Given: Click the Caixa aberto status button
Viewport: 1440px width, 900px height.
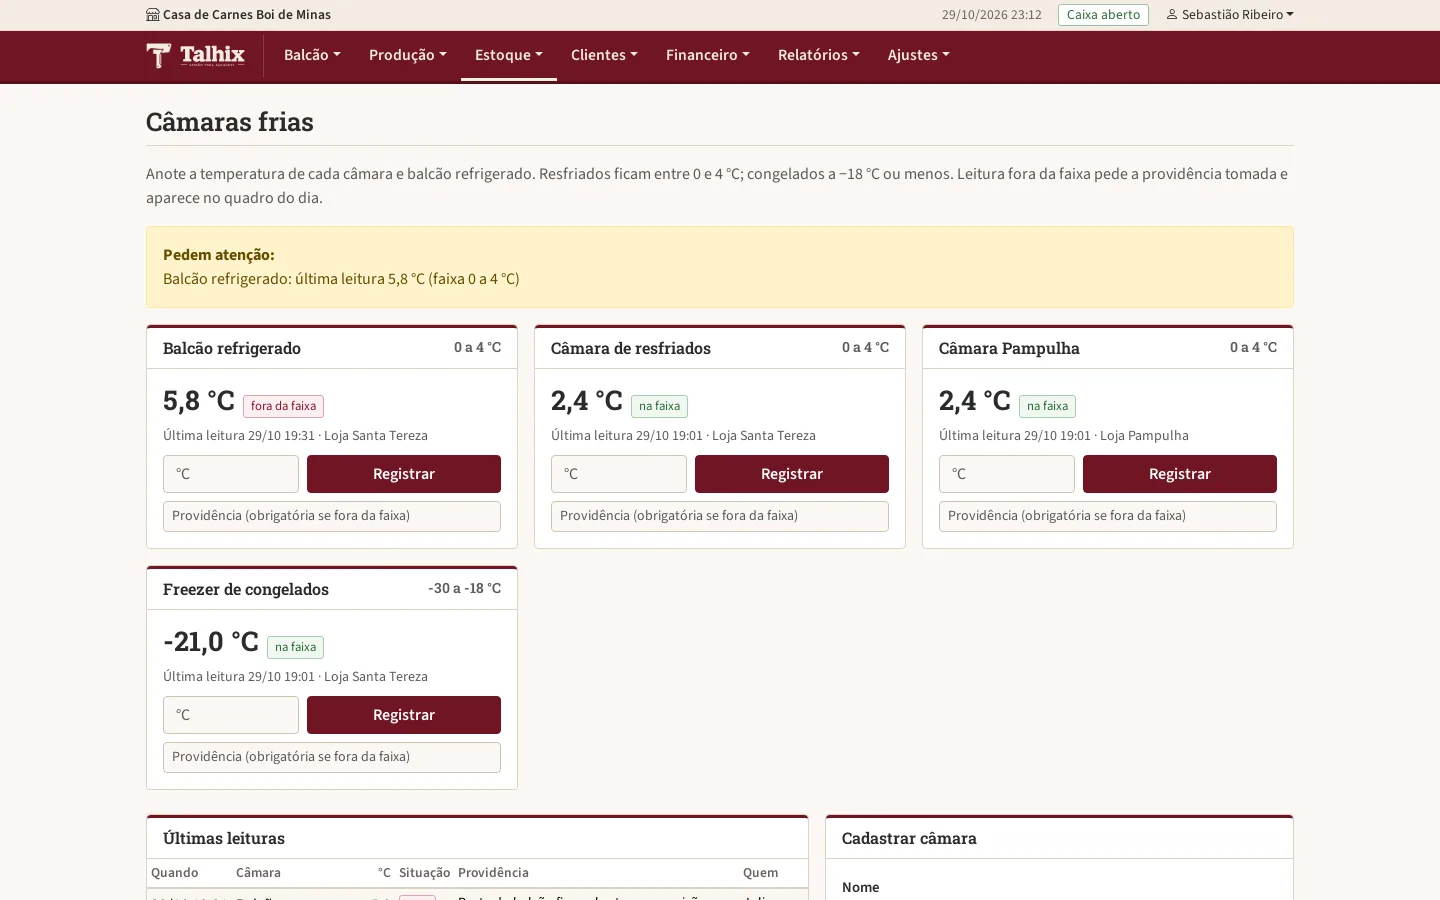Looking at the screenshot, I should (1103, 15).
